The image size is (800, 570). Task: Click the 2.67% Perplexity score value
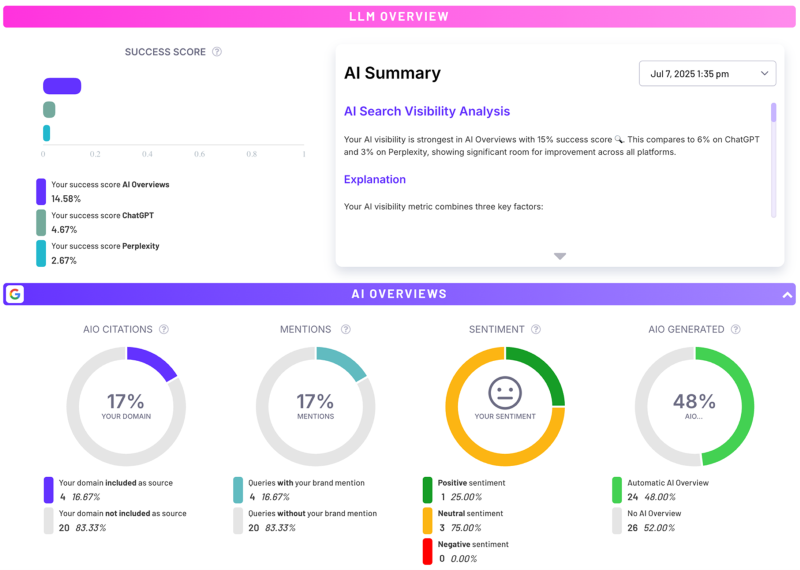coord(64,261)
